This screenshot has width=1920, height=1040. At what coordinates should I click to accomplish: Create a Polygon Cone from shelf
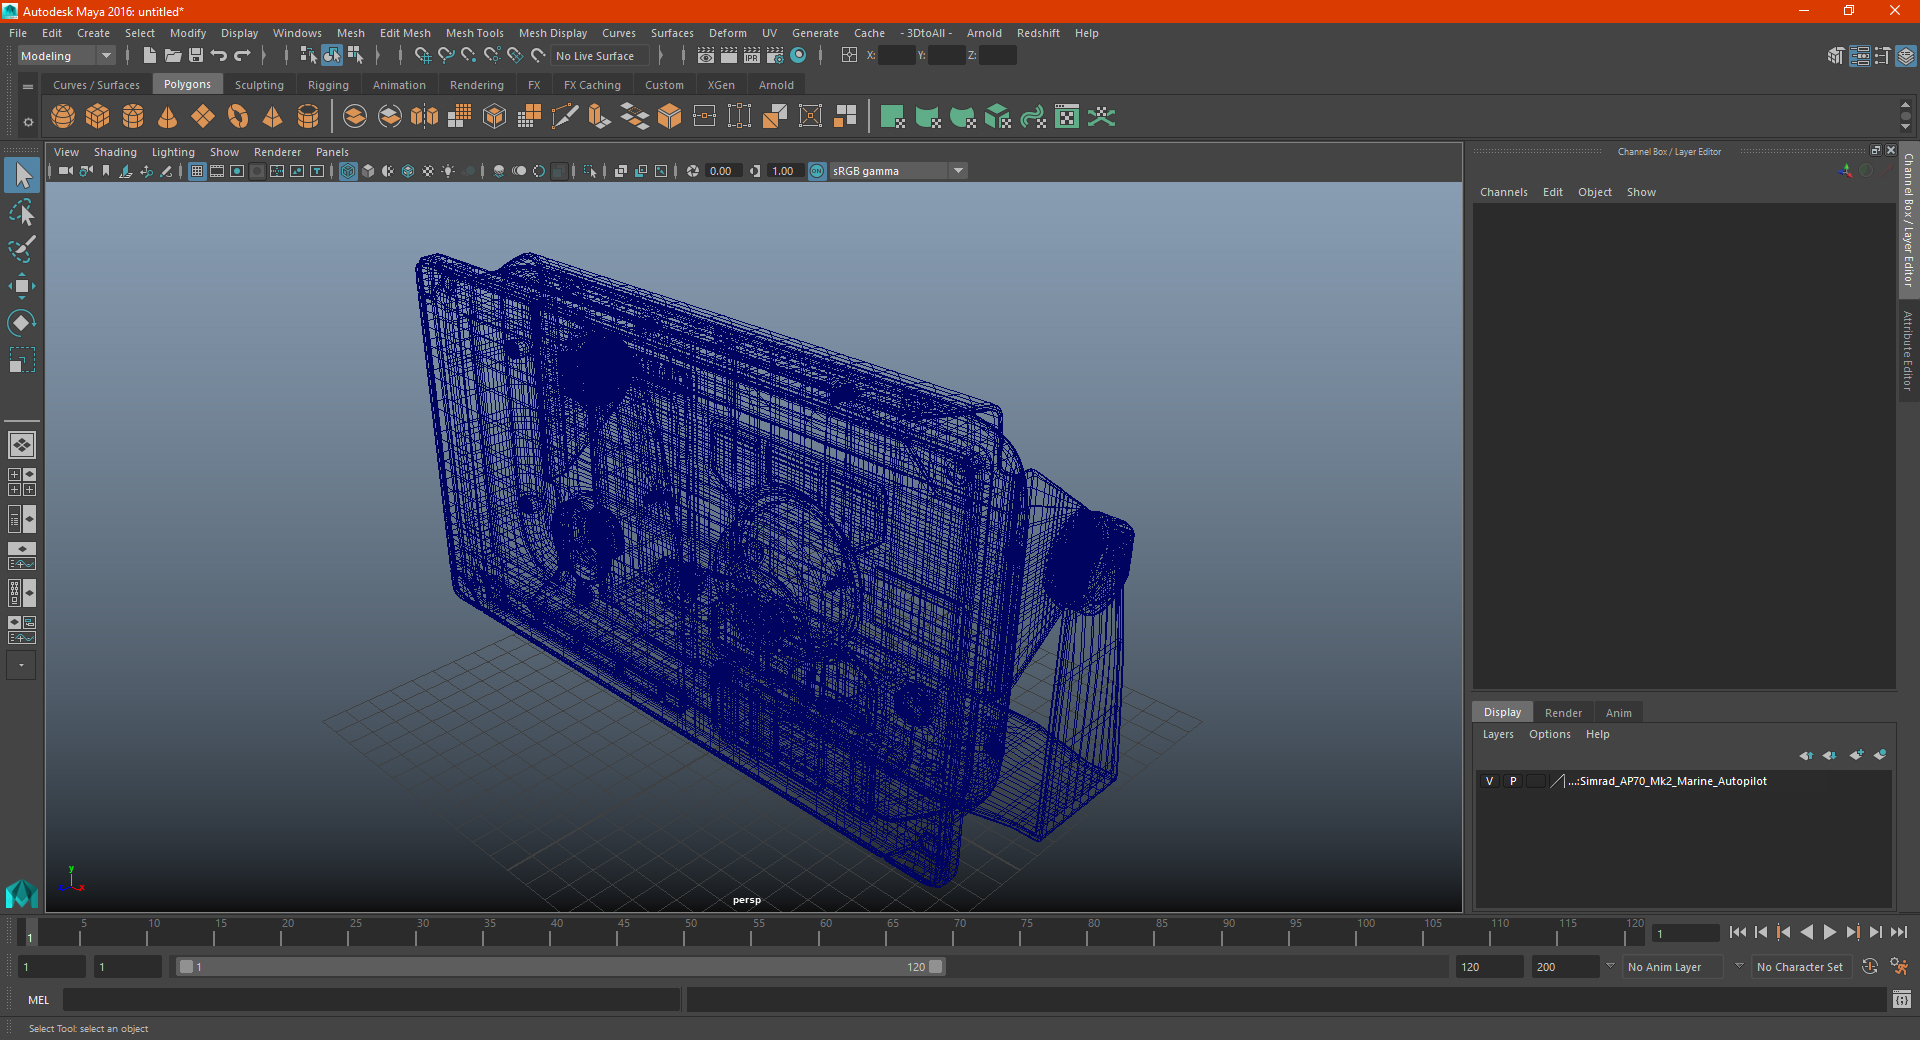(x=168, y=117)
